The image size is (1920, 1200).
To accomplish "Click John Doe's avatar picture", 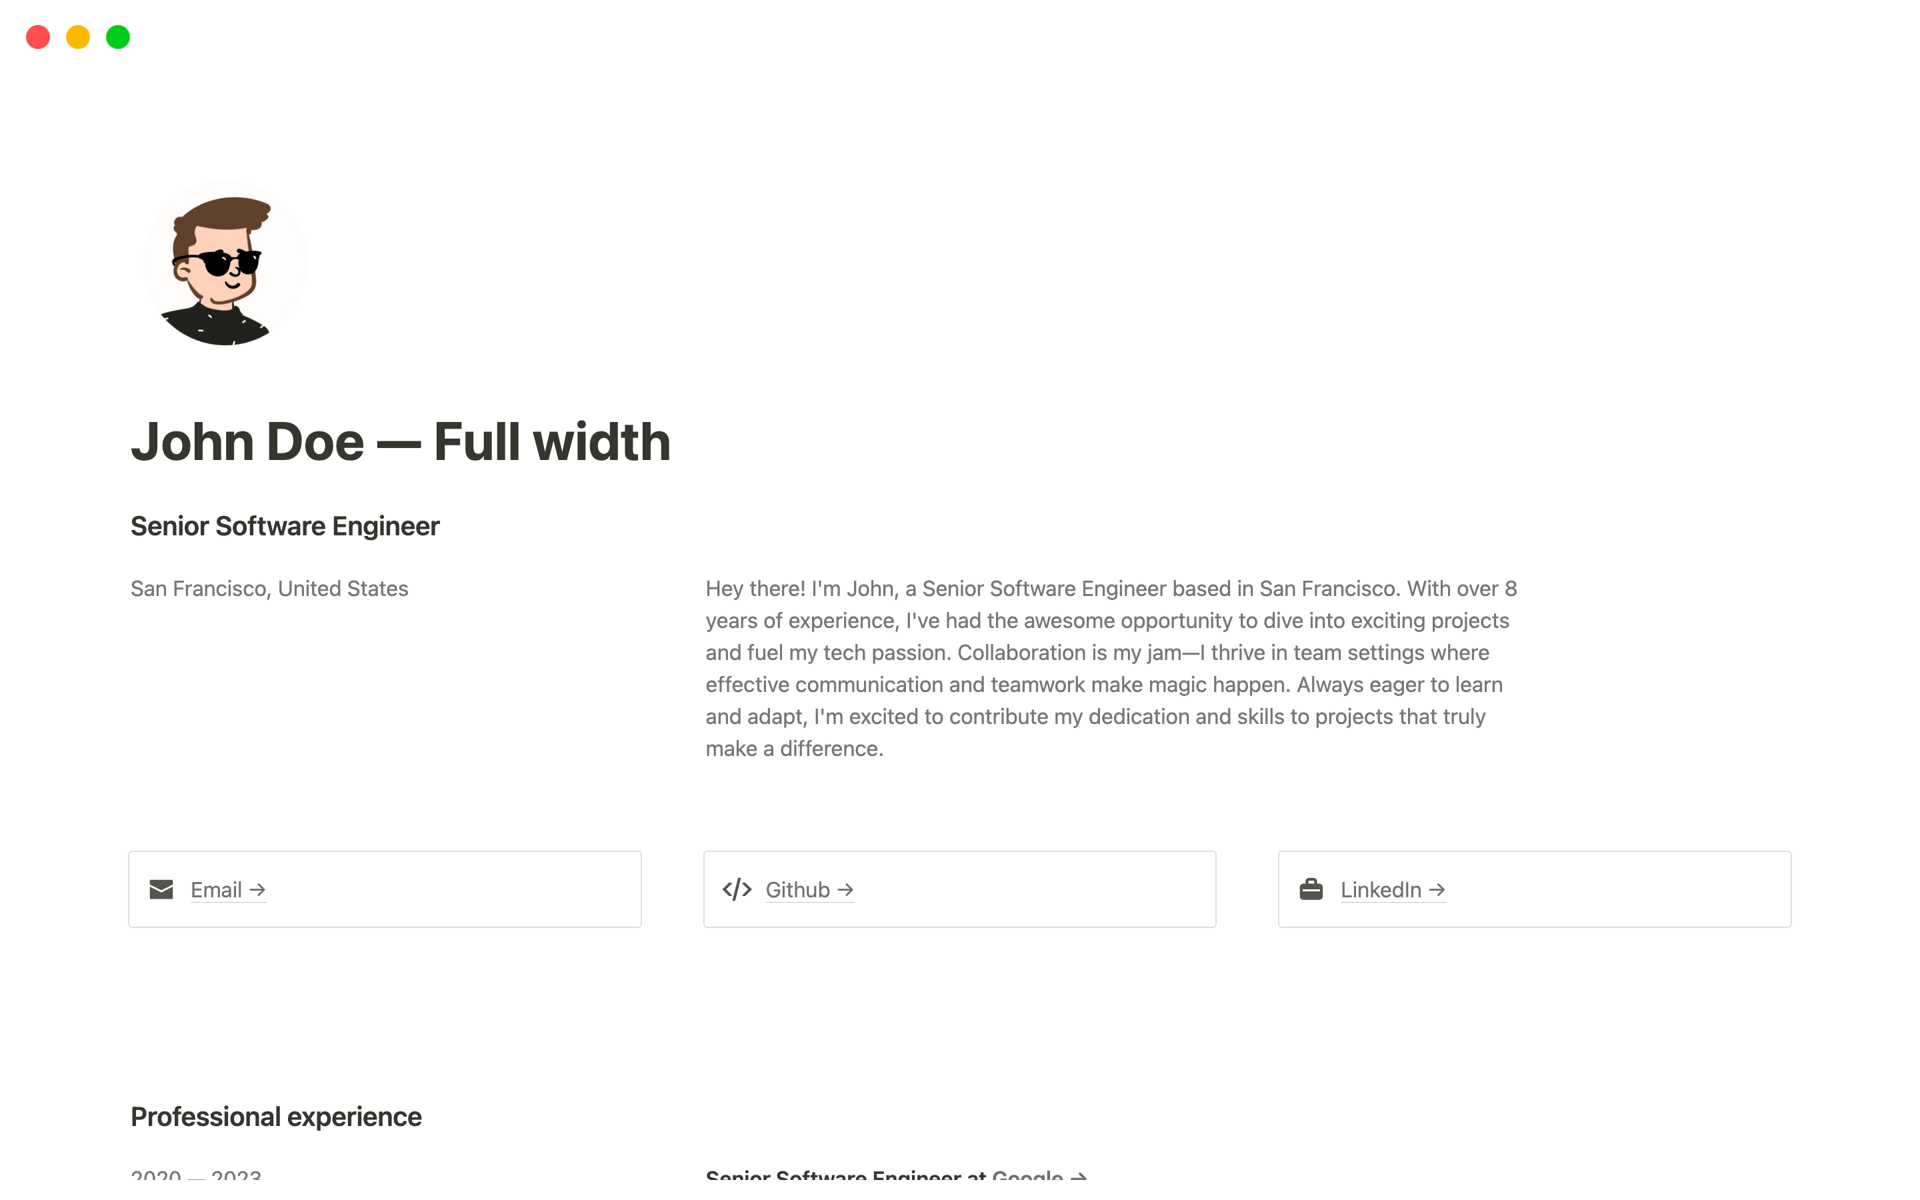I will coord(225,264).
